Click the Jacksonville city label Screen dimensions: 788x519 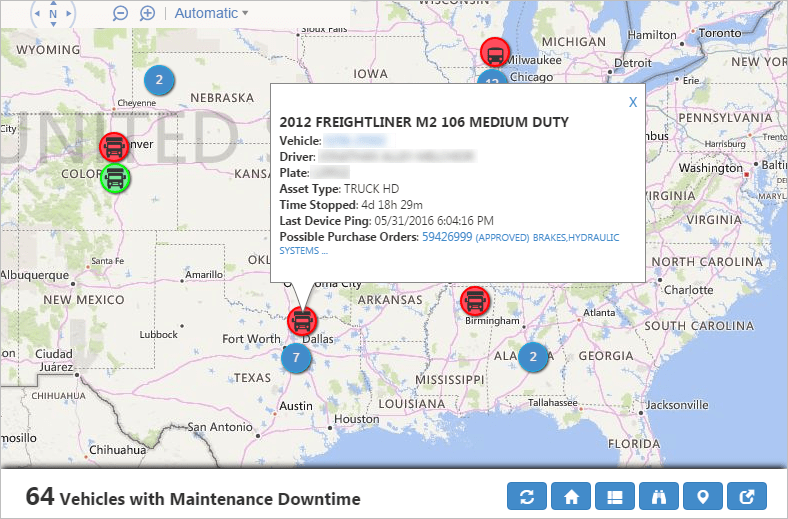coord(677,405)
